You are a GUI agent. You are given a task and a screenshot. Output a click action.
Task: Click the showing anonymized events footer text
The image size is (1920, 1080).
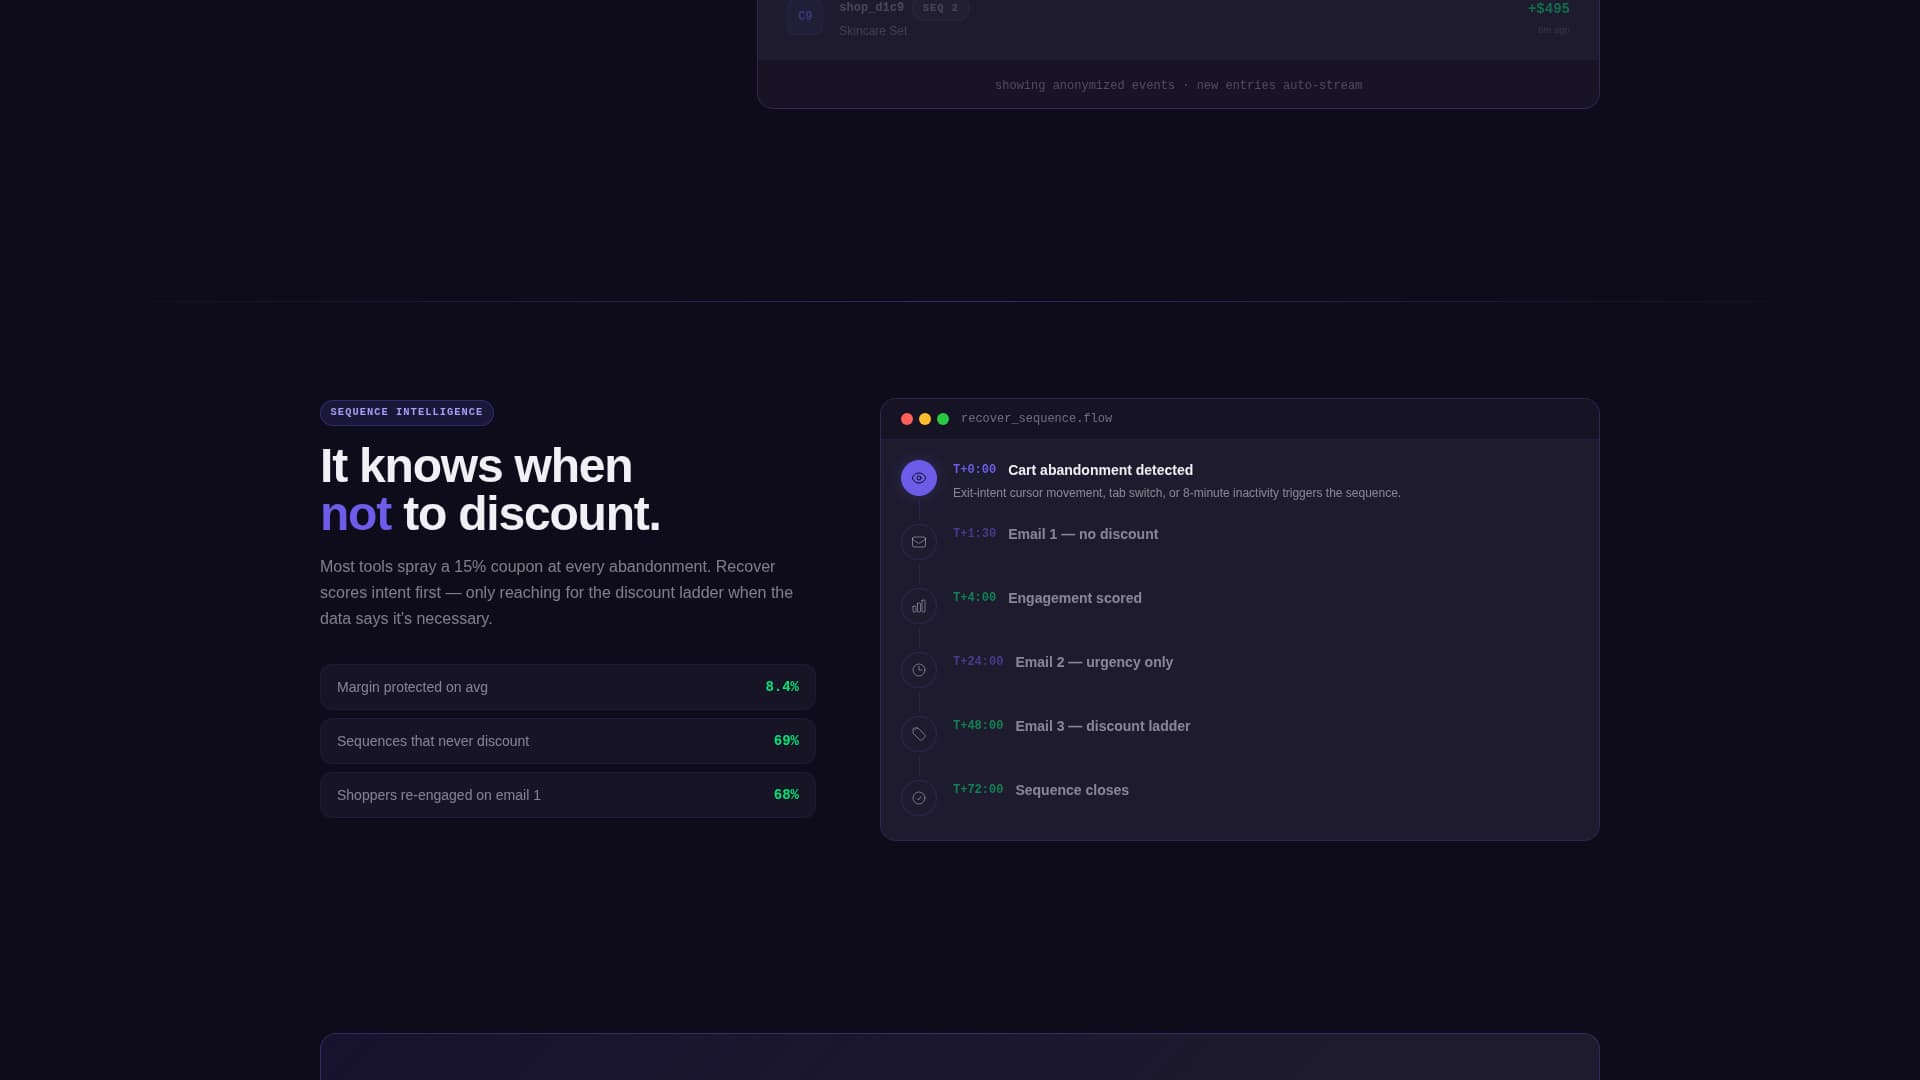click(x=1178, y=86)
